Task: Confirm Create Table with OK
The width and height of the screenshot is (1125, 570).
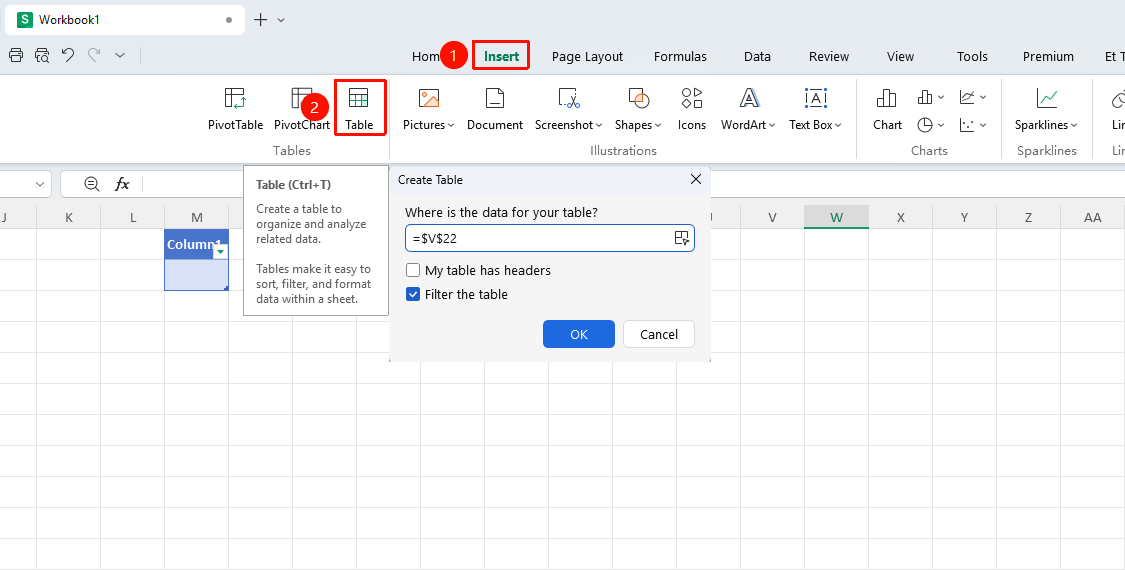Action: [579, 334]
